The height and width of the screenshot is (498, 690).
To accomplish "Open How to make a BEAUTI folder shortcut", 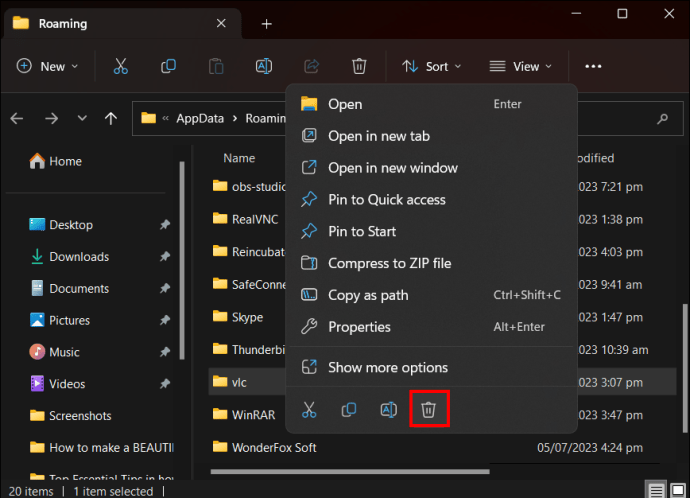I will click(101, 447).
